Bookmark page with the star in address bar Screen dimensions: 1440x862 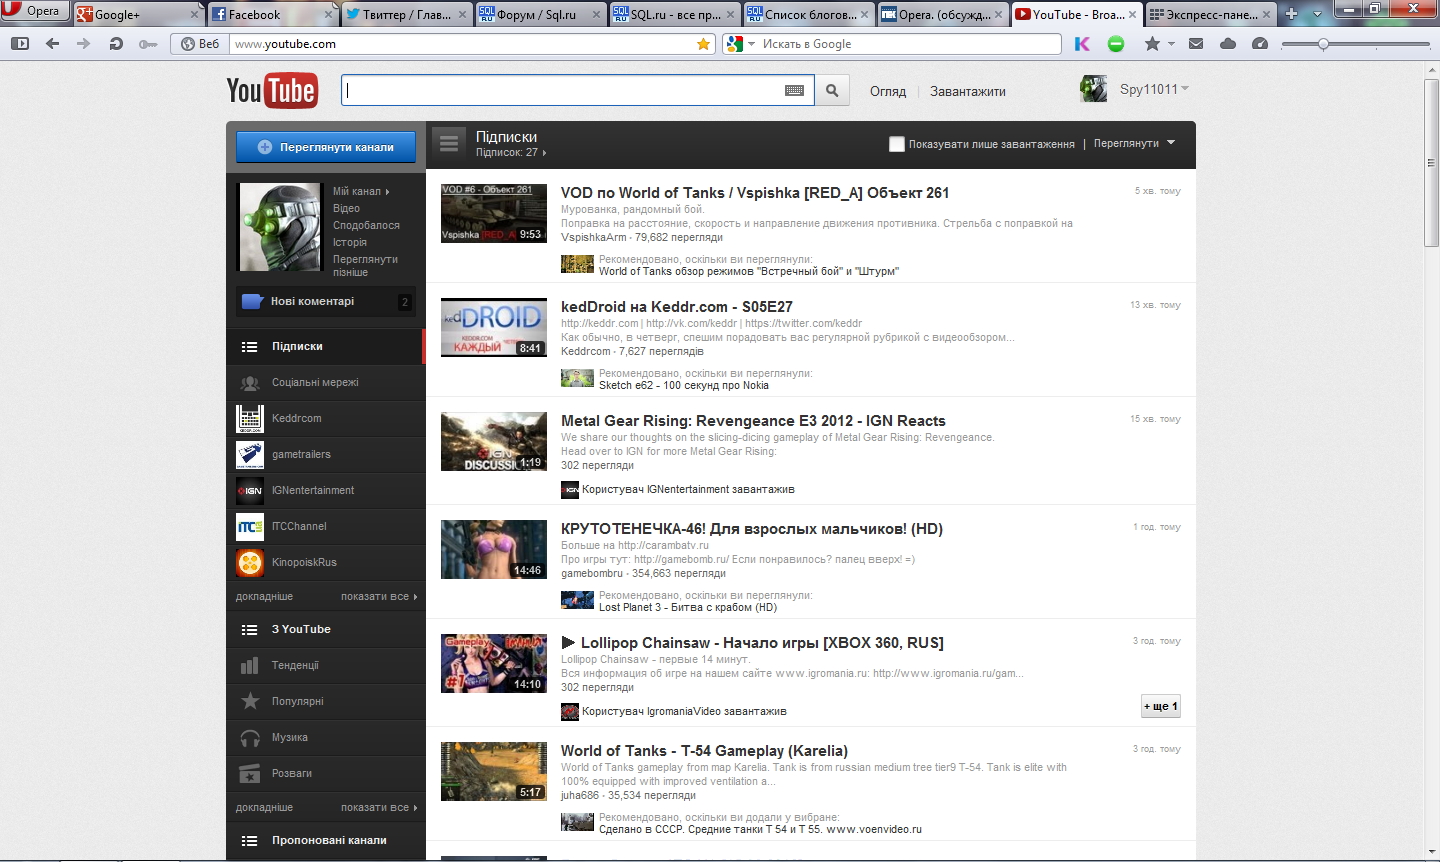[704, 44]
